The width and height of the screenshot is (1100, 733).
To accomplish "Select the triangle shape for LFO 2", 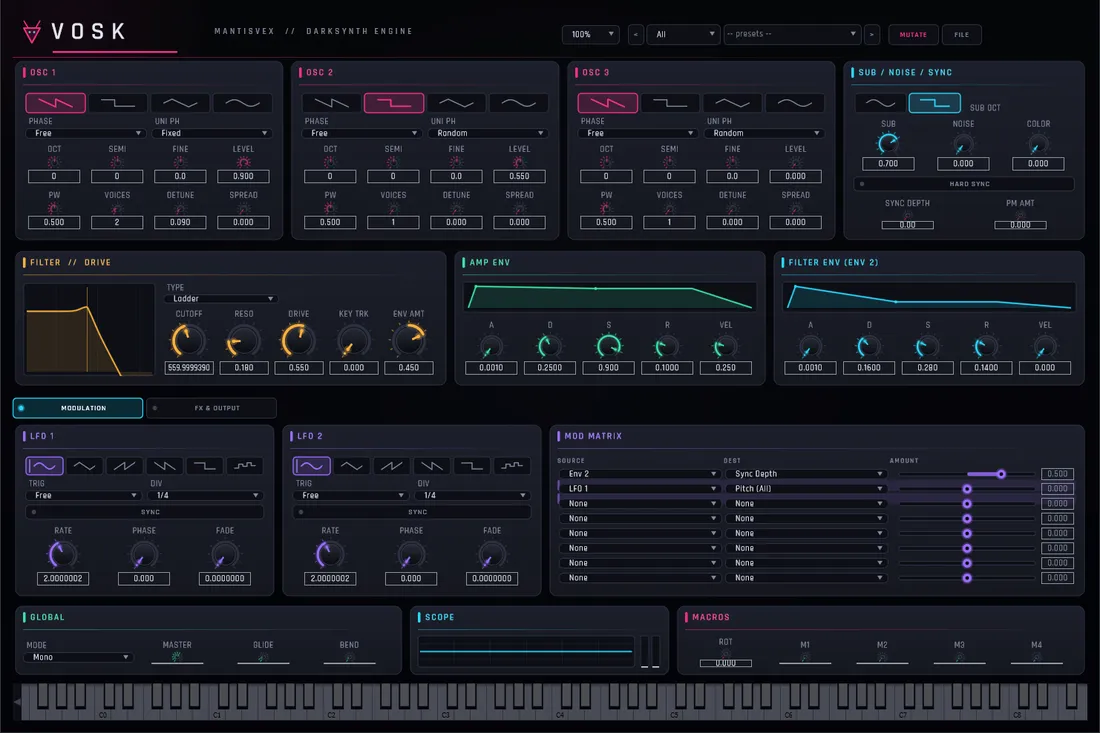I will [x=351, y=466].
